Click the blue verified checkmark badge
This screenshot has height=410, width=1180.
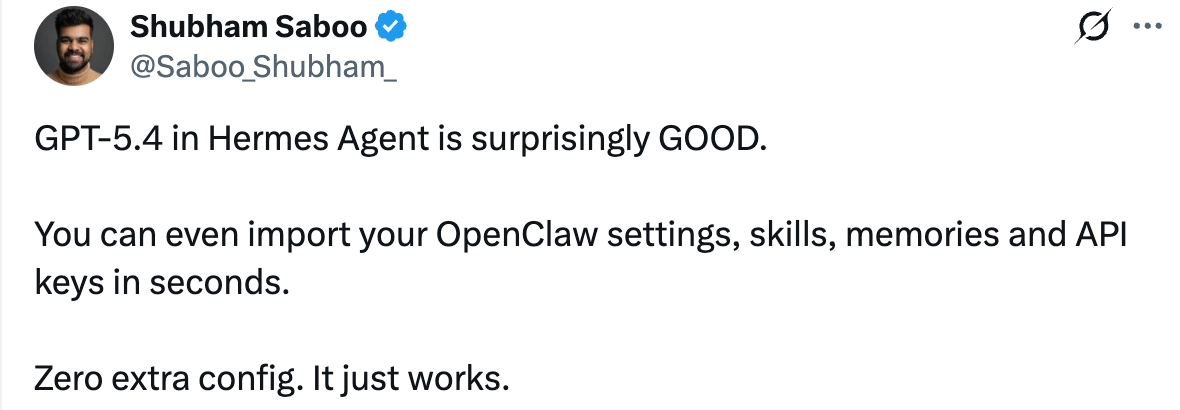click(389, 29)
